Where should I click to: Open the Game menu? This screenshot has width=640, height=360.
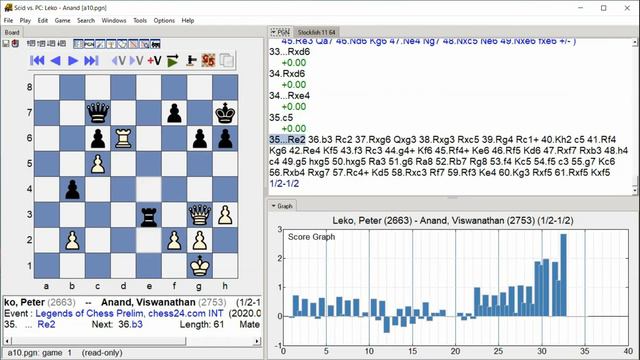[x=62, y=20]
